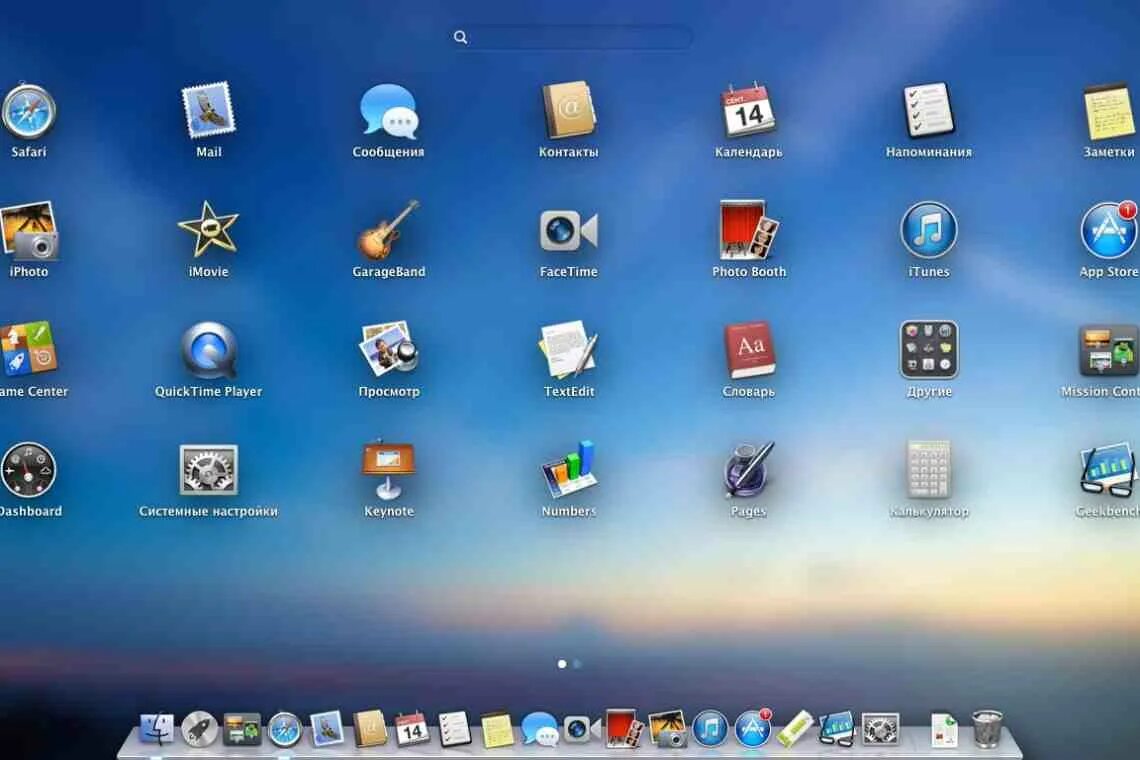Launch Geekbench from the Launchpad grid

pos(1109,471)
